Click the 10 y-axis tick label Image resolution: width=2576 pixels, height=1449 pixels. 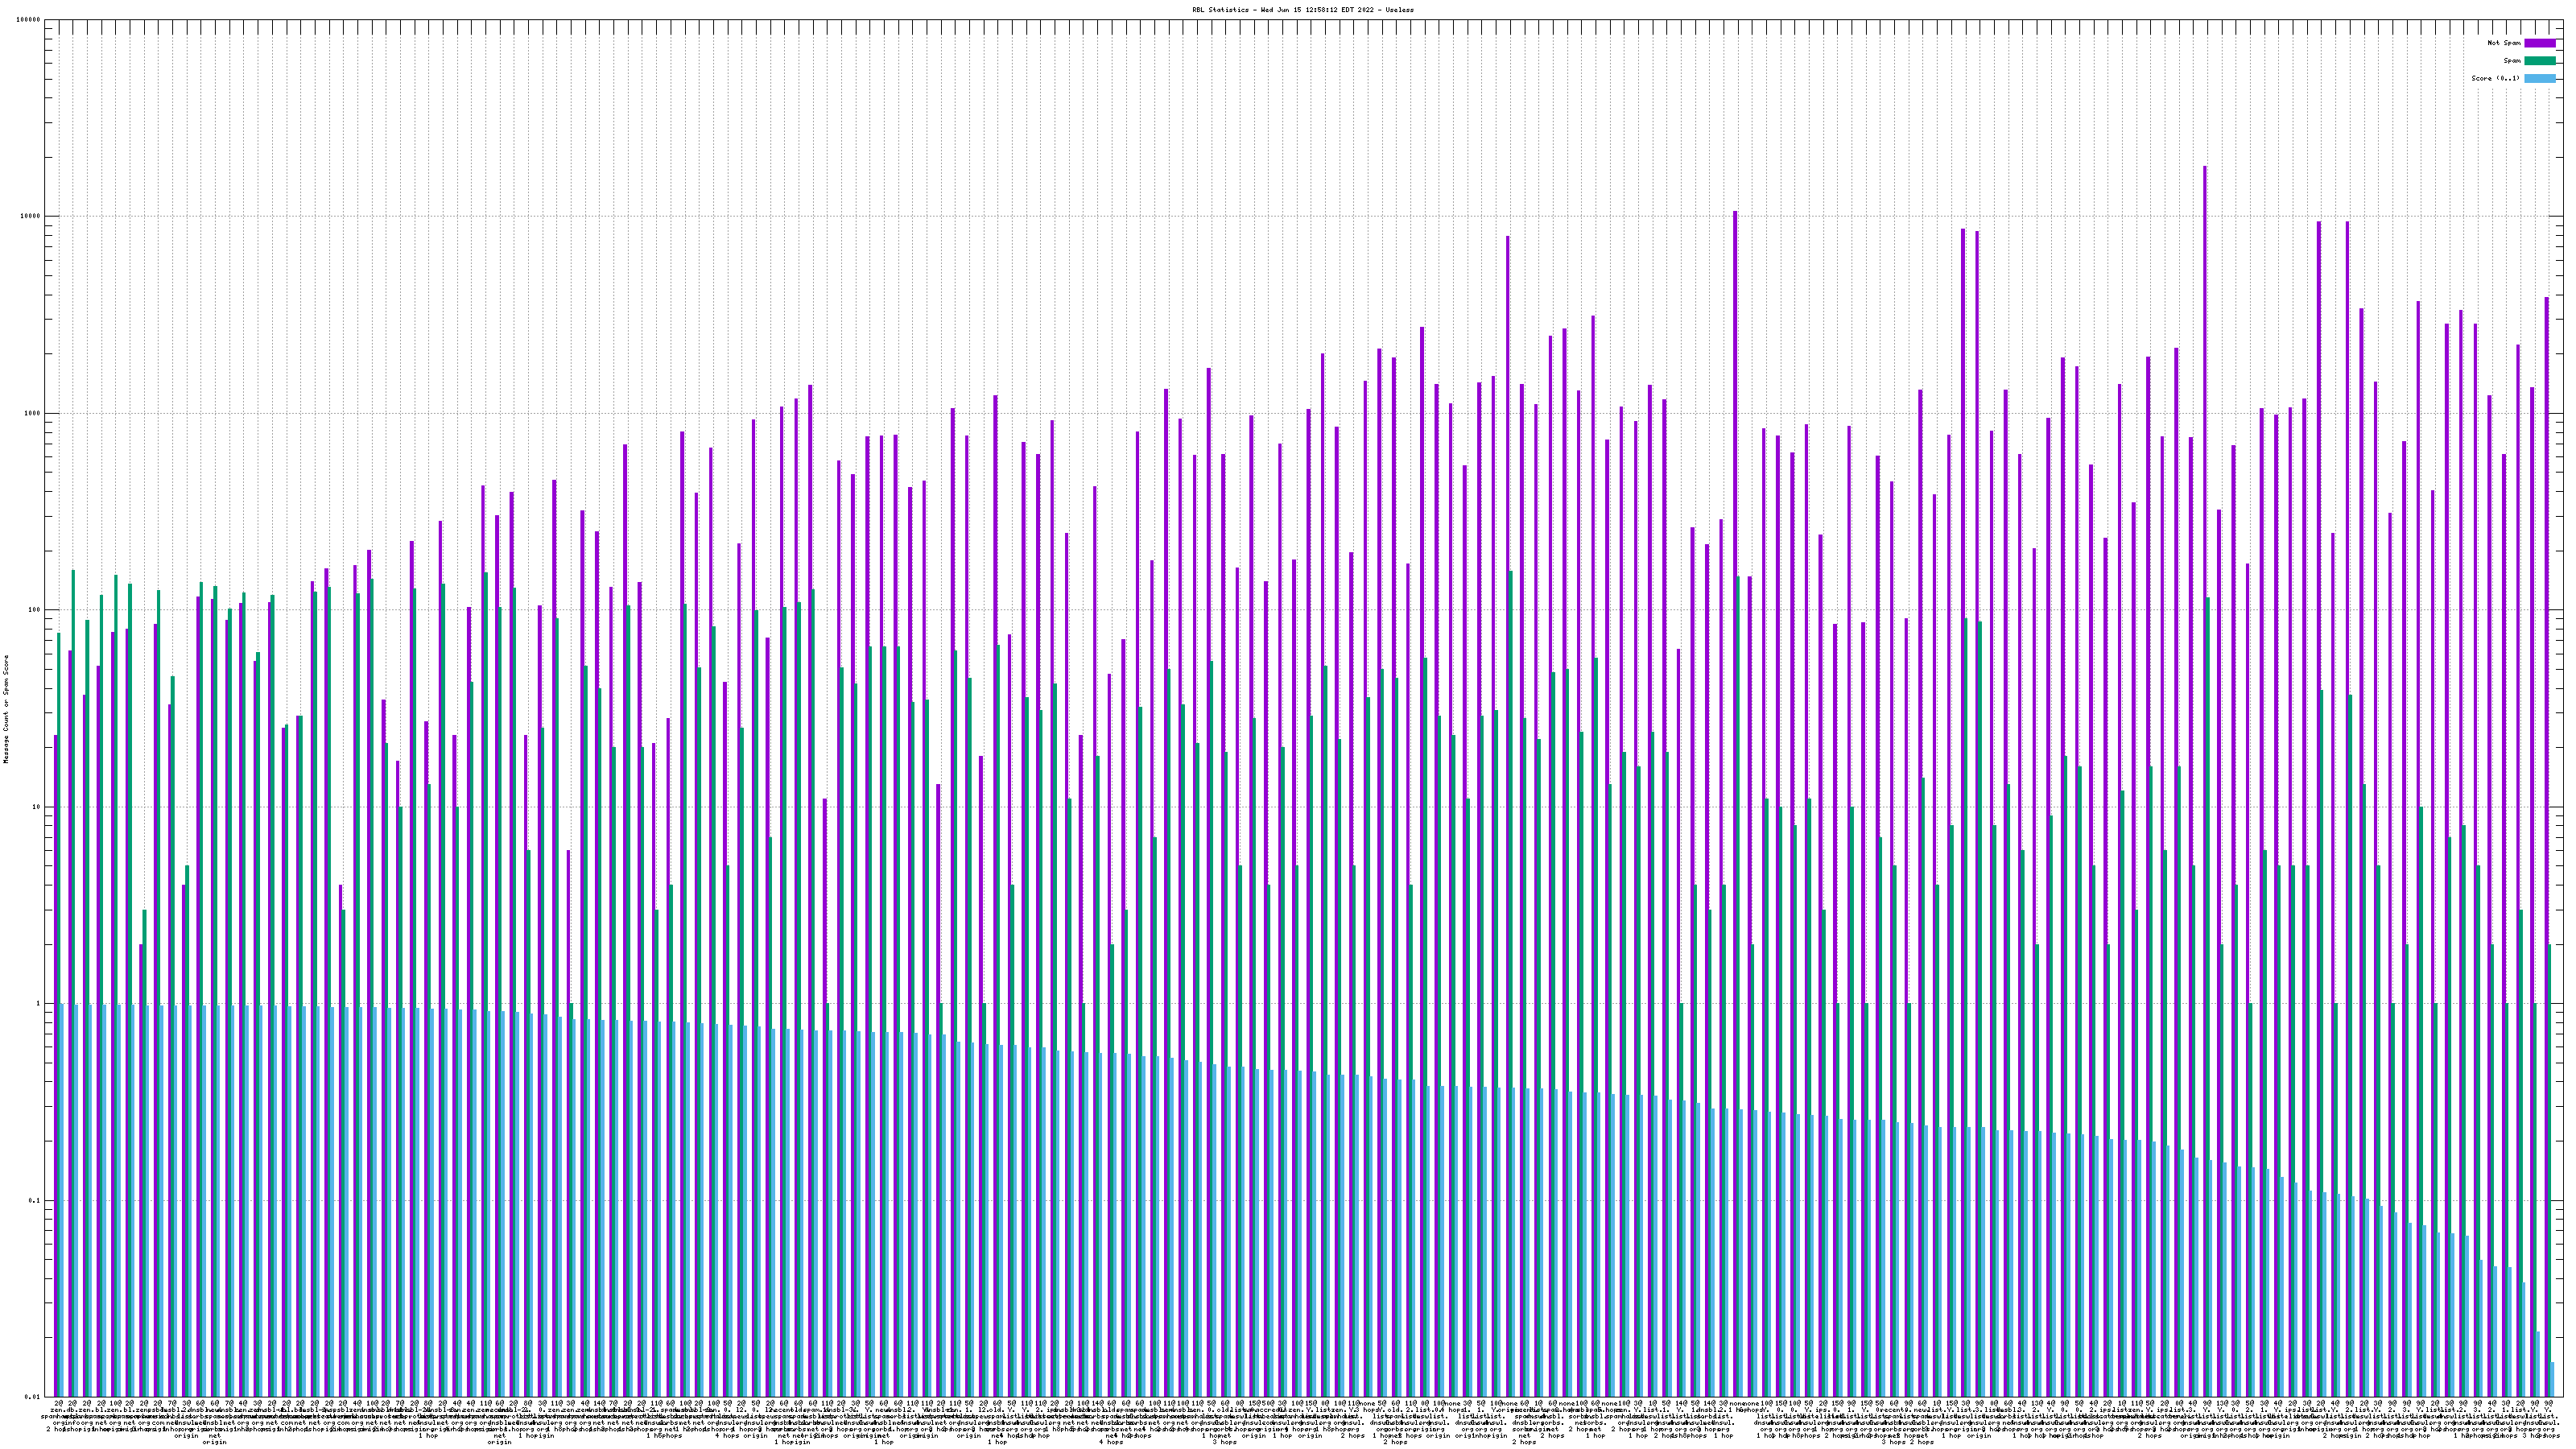coord(38,807)
